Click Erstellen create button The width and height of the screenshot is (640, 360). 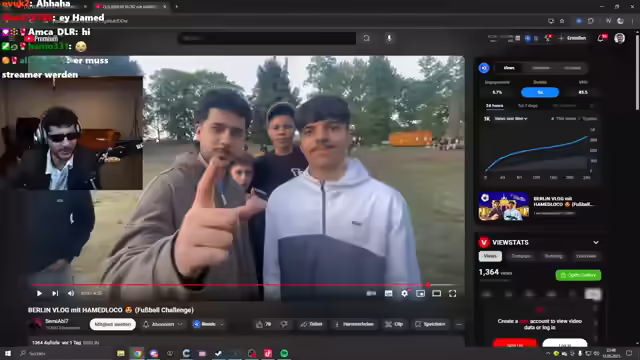(x=572, y=38)
